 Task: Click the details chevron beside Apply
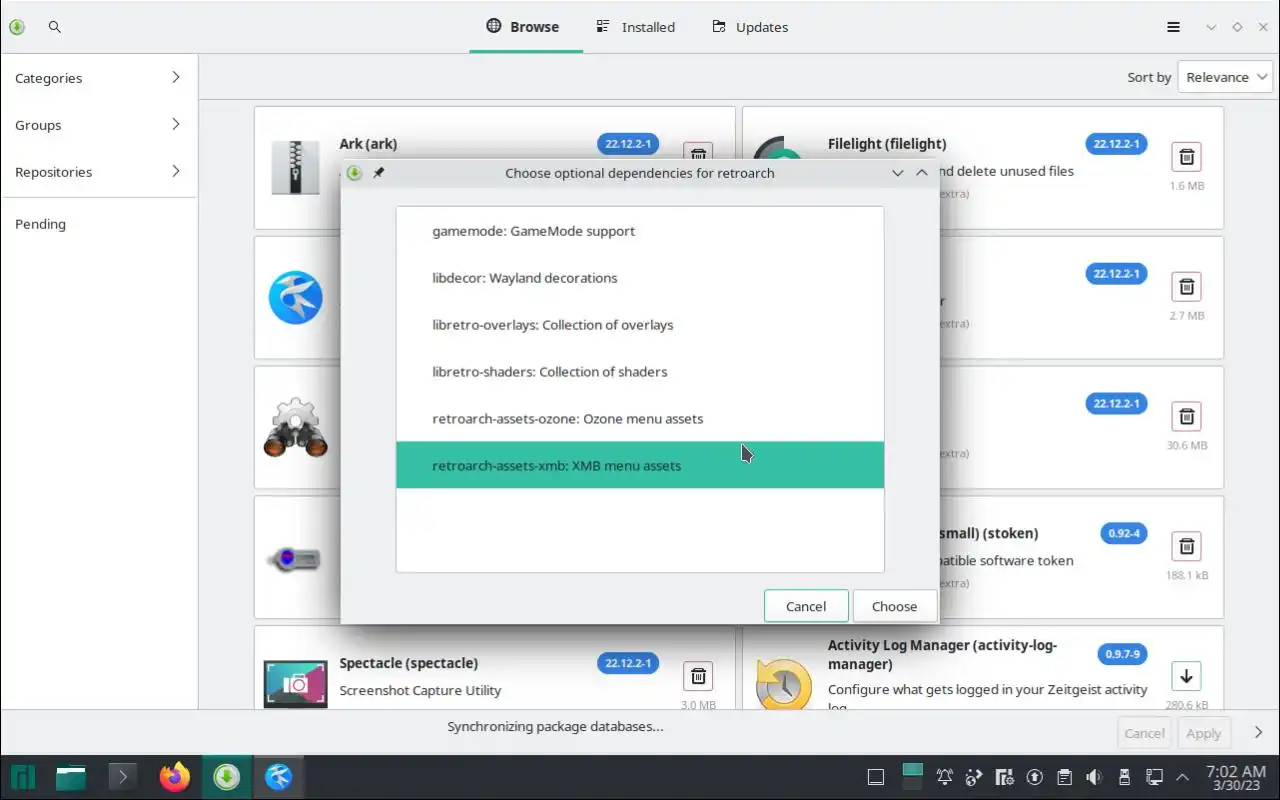pyautogui.click(x=1258, y=732)
